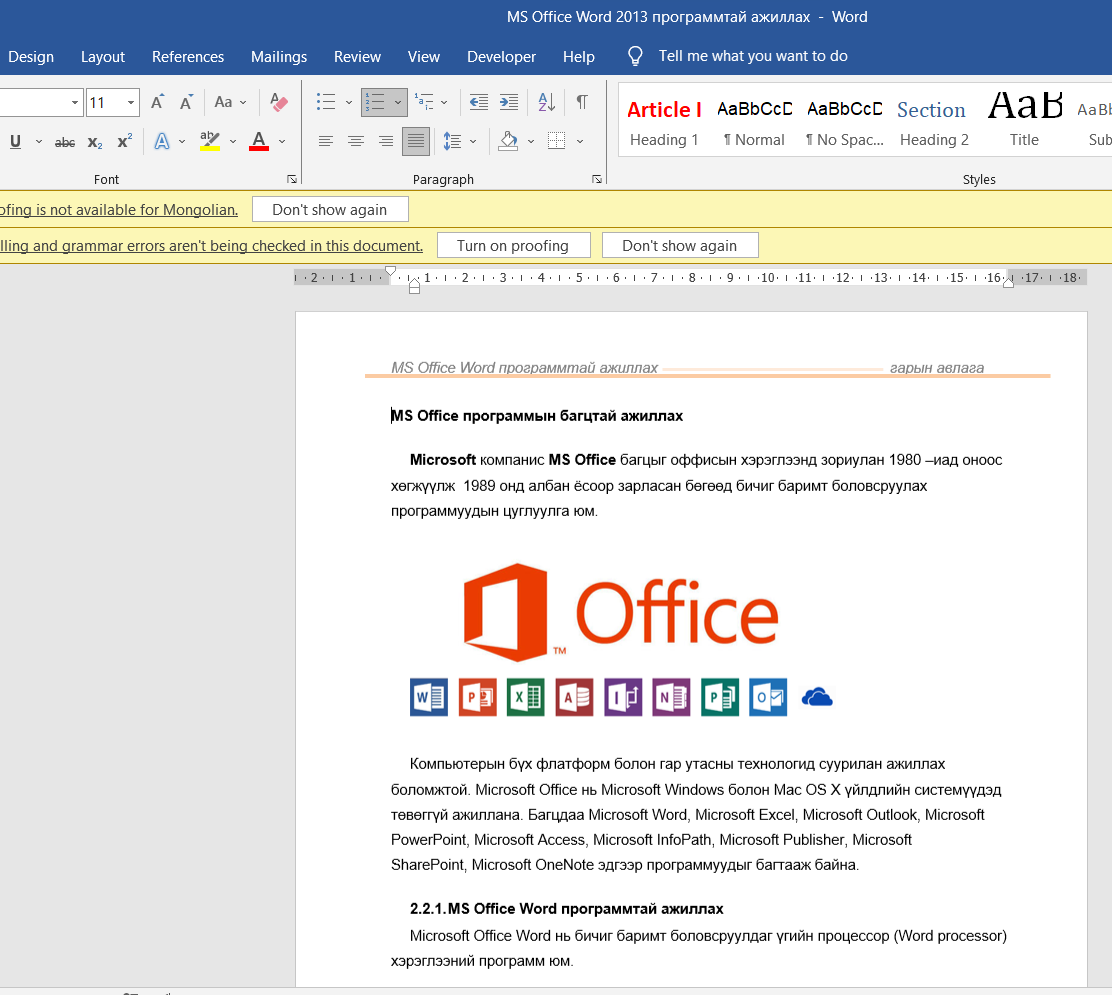The height and width of the screenshot is (995, 1112).
Task: Toggle strikethrough on selected text
Action: click(x=65, y=142)
